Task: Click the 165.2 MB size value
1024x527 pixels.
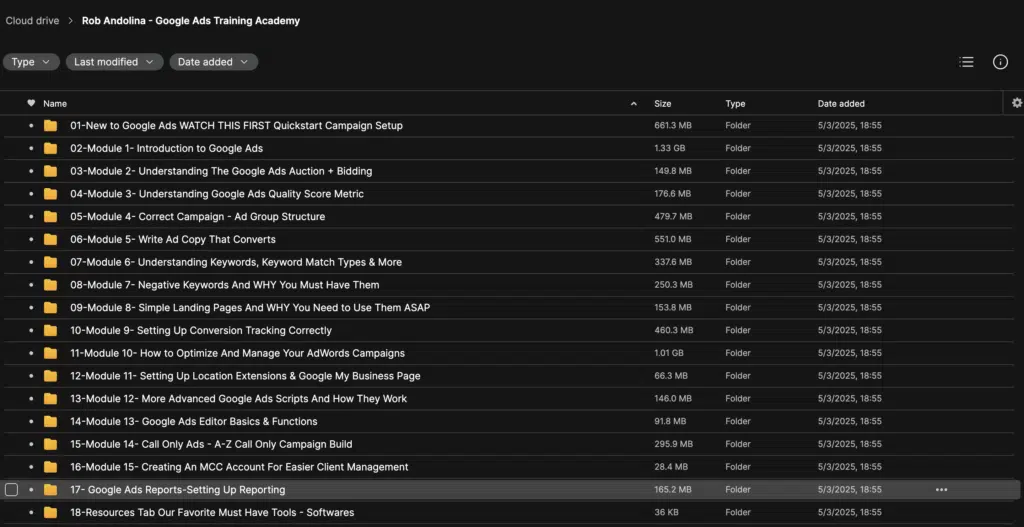Action: click(x=673, y=490)
